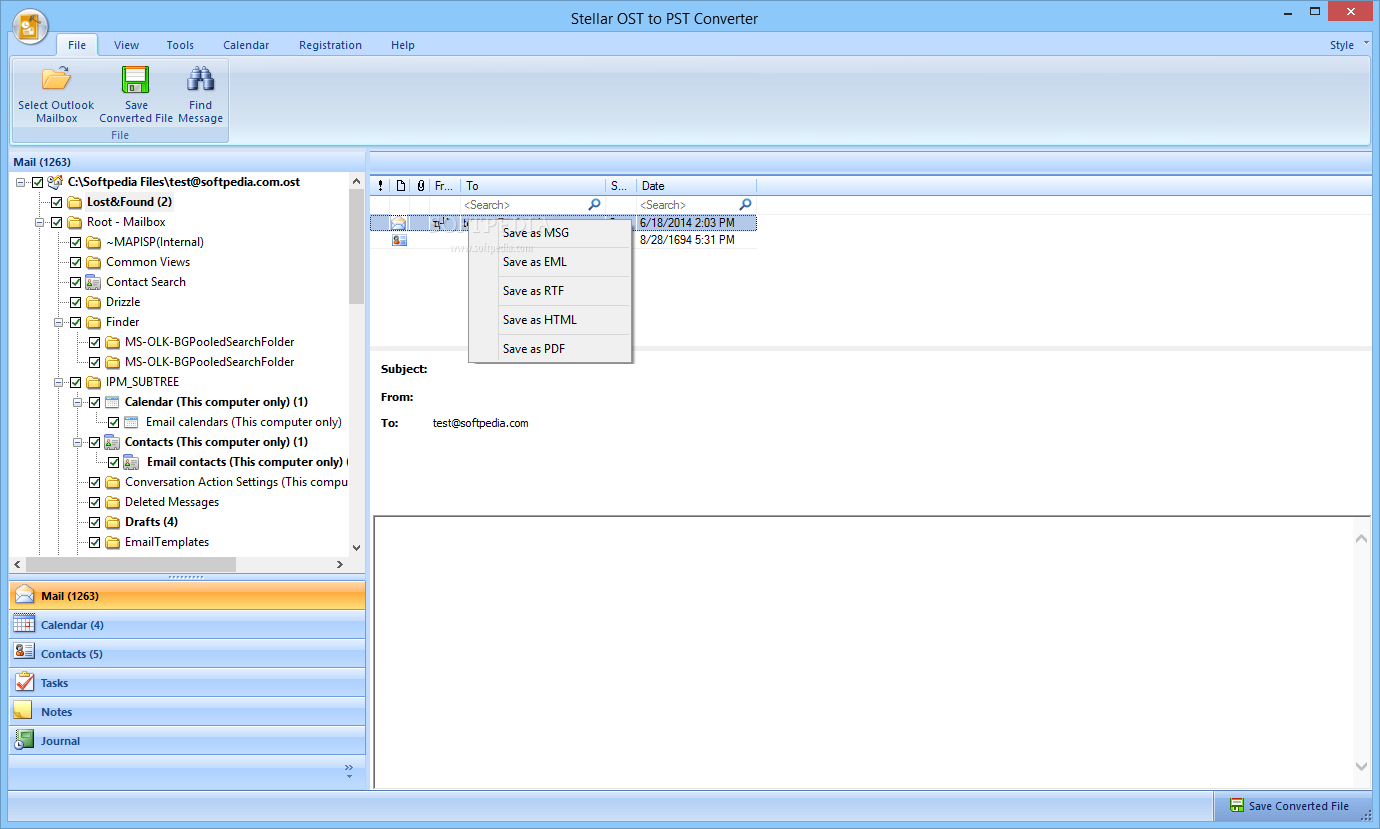
Task: Click the Find Message binoculars icon
Action: (201, 79)
